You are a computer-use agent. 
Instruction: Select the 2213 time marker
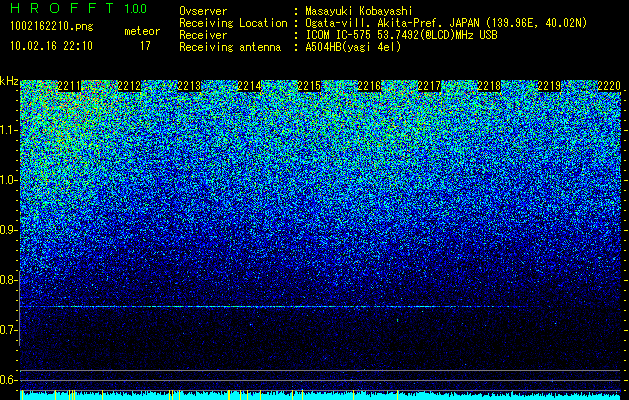[x=189, y=86]
